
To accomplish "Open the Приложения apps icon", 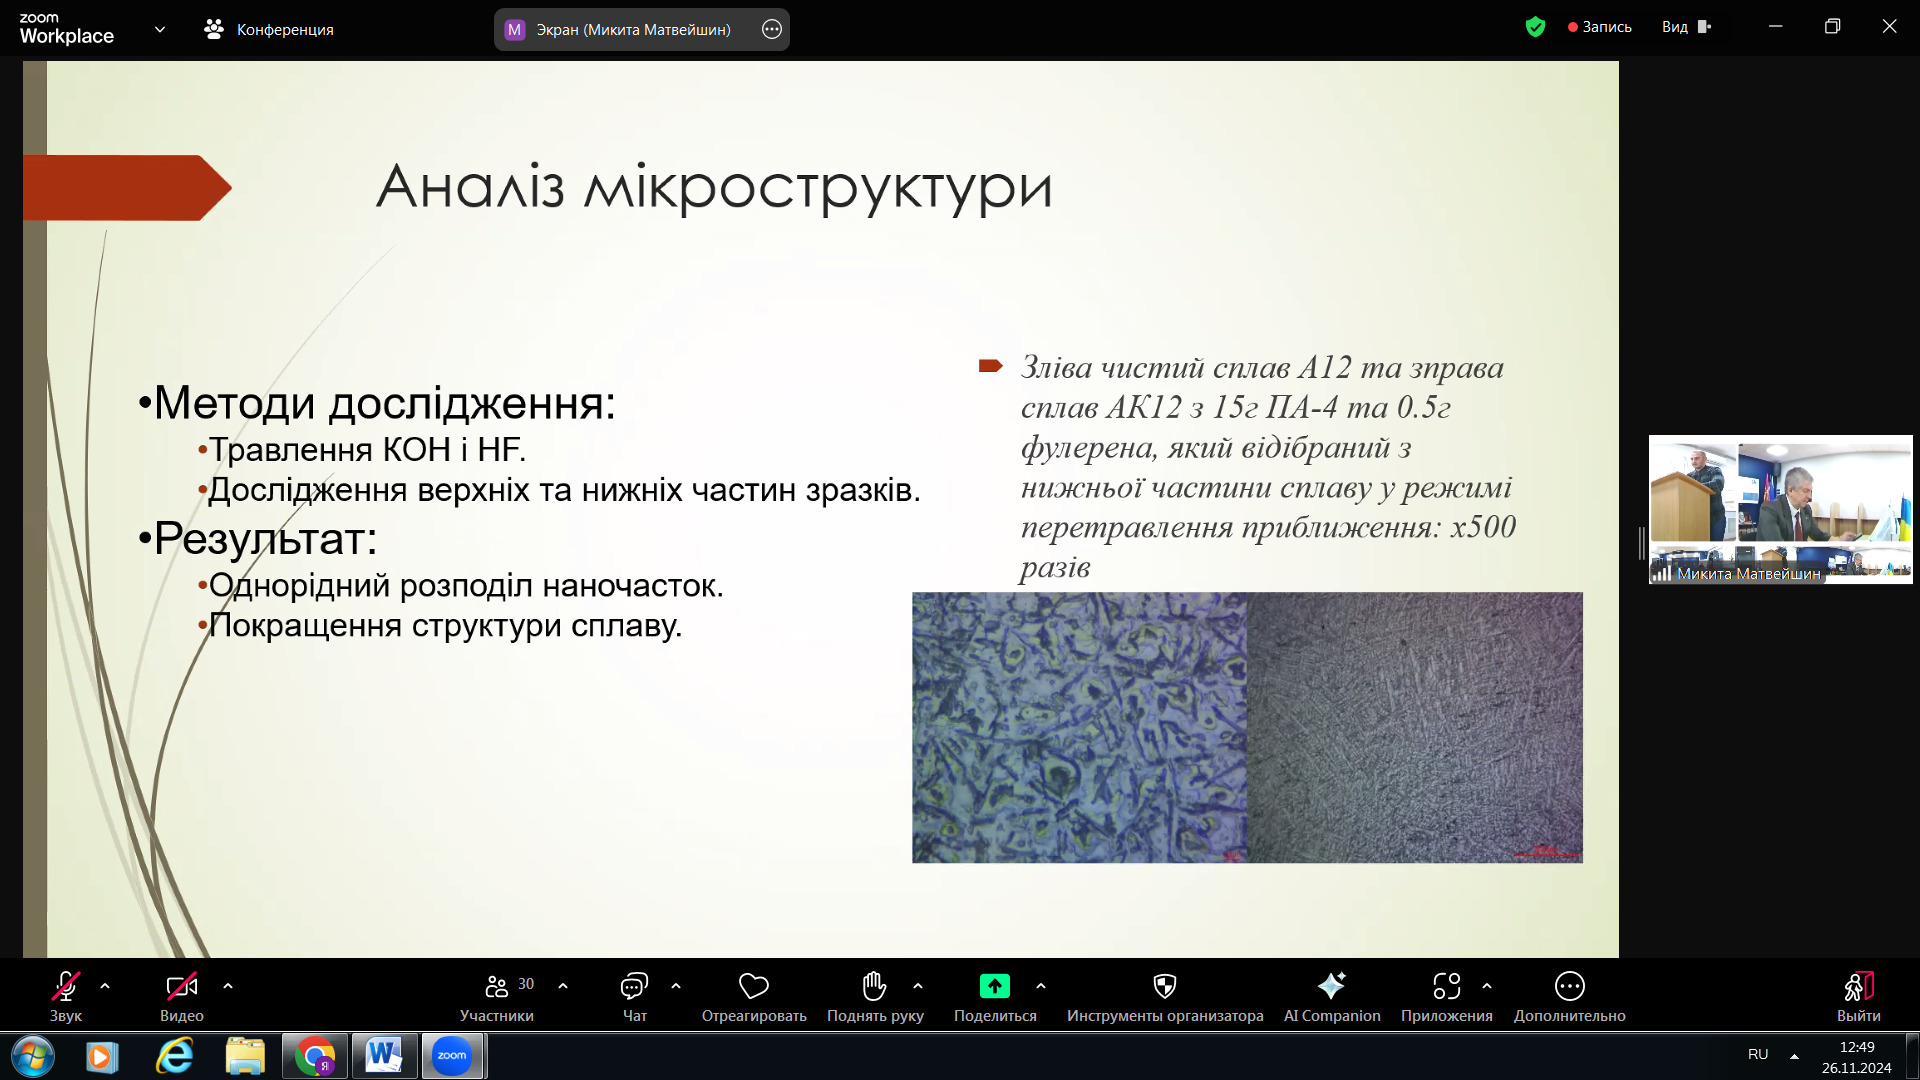I will 1446,987.
